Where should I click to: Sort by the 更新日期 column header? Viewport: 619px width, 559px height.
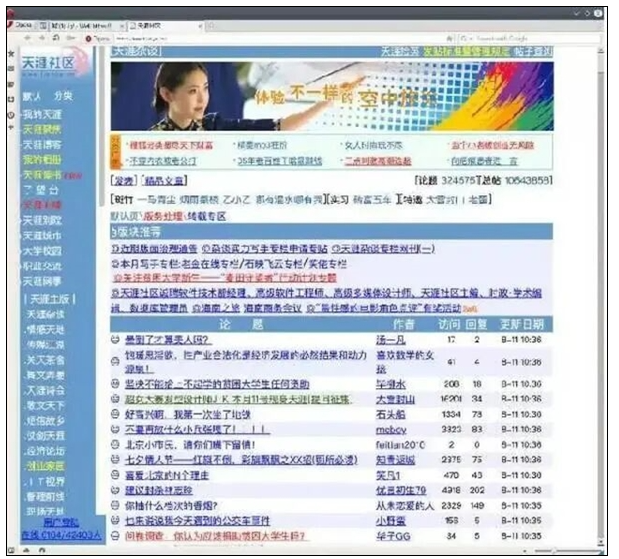point(522,325)
